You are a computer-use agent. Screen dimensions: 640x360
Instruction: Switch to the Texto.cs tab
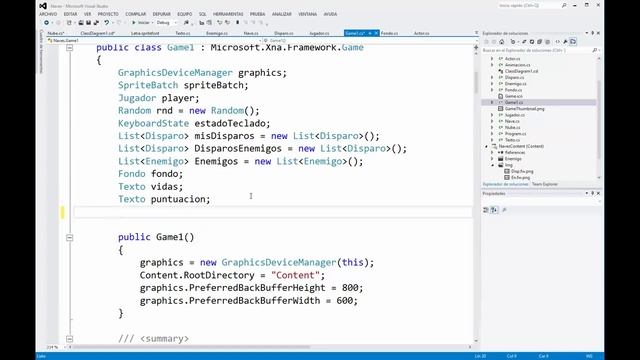tap(182, 33)
